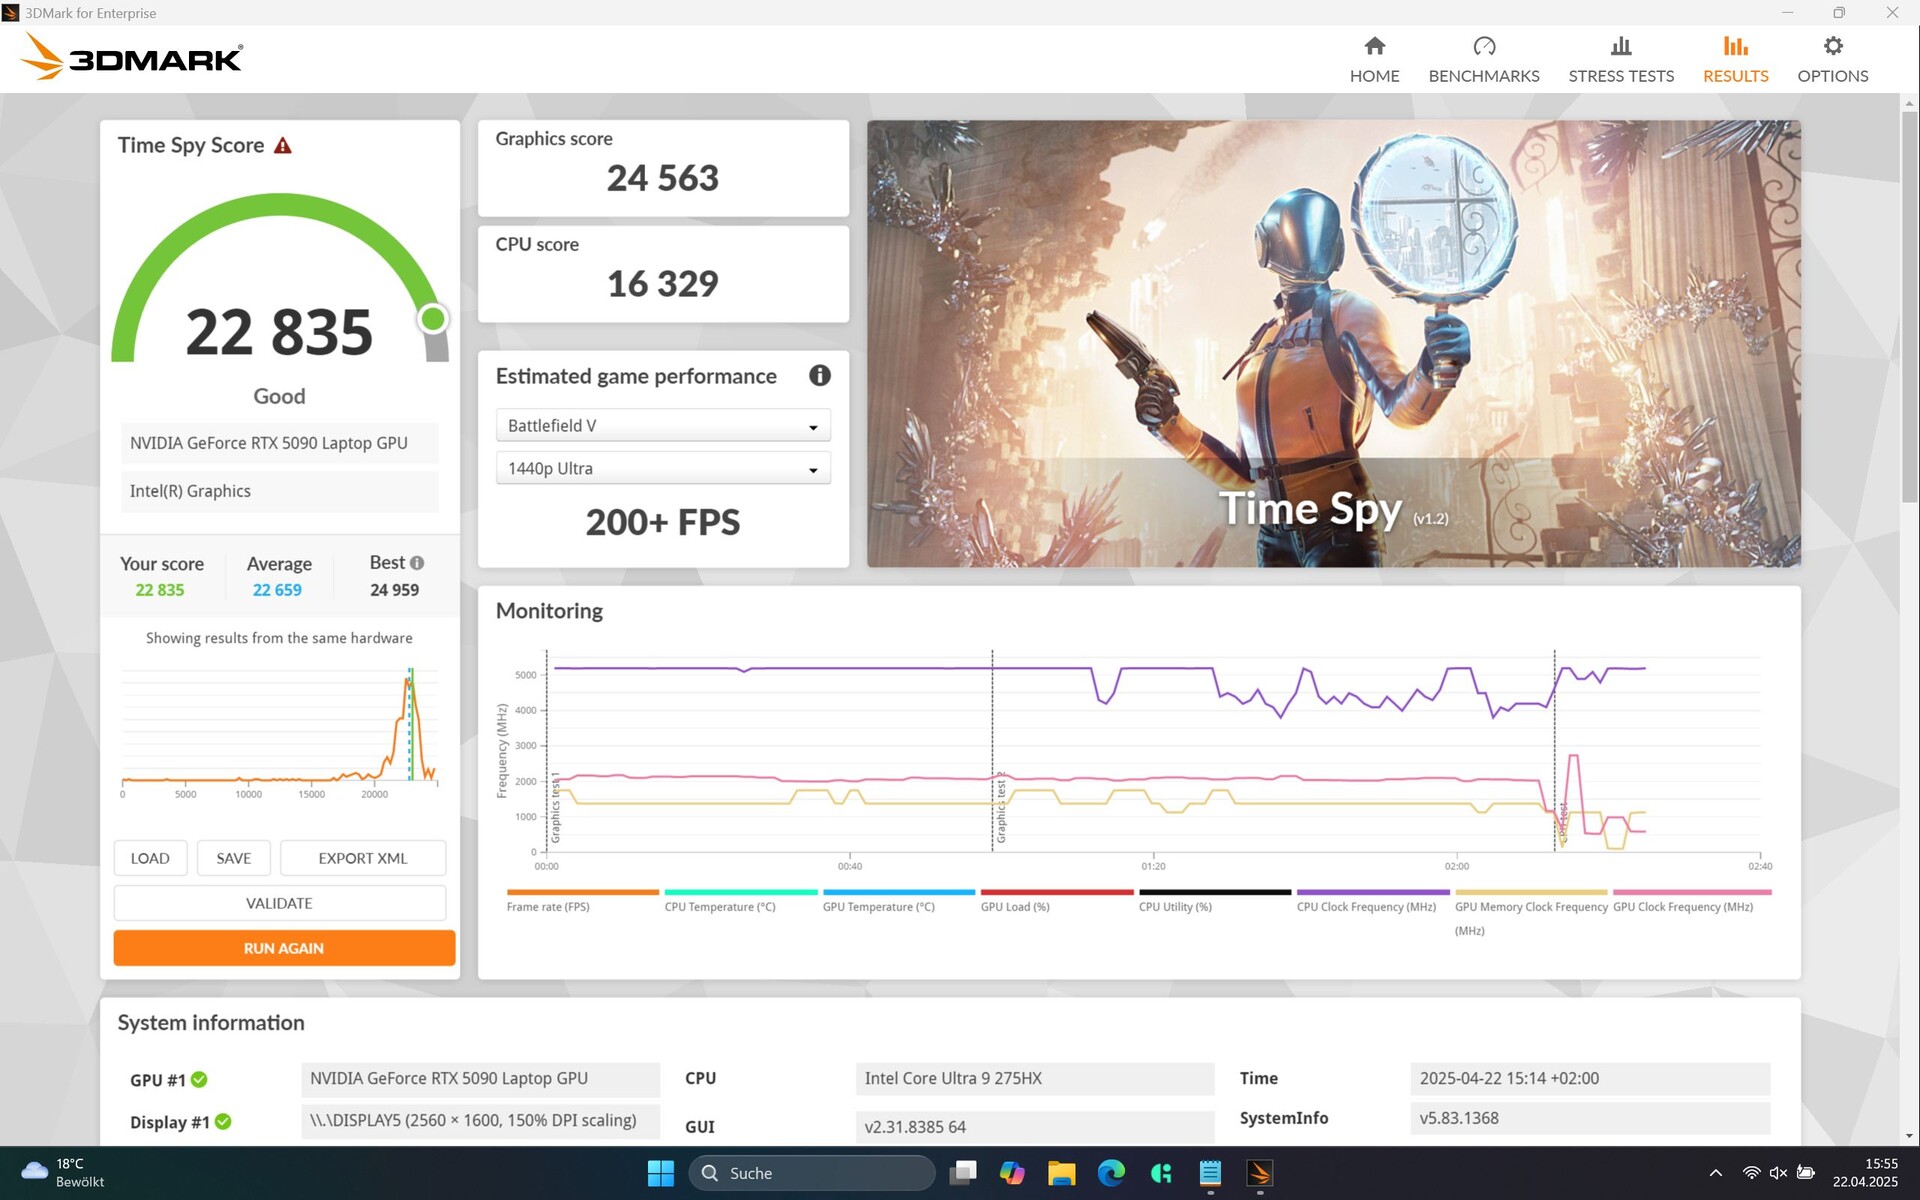The image size is (1920, 1200).
Task: Open the Options gear icon
Action: (x=1832, y=47)
